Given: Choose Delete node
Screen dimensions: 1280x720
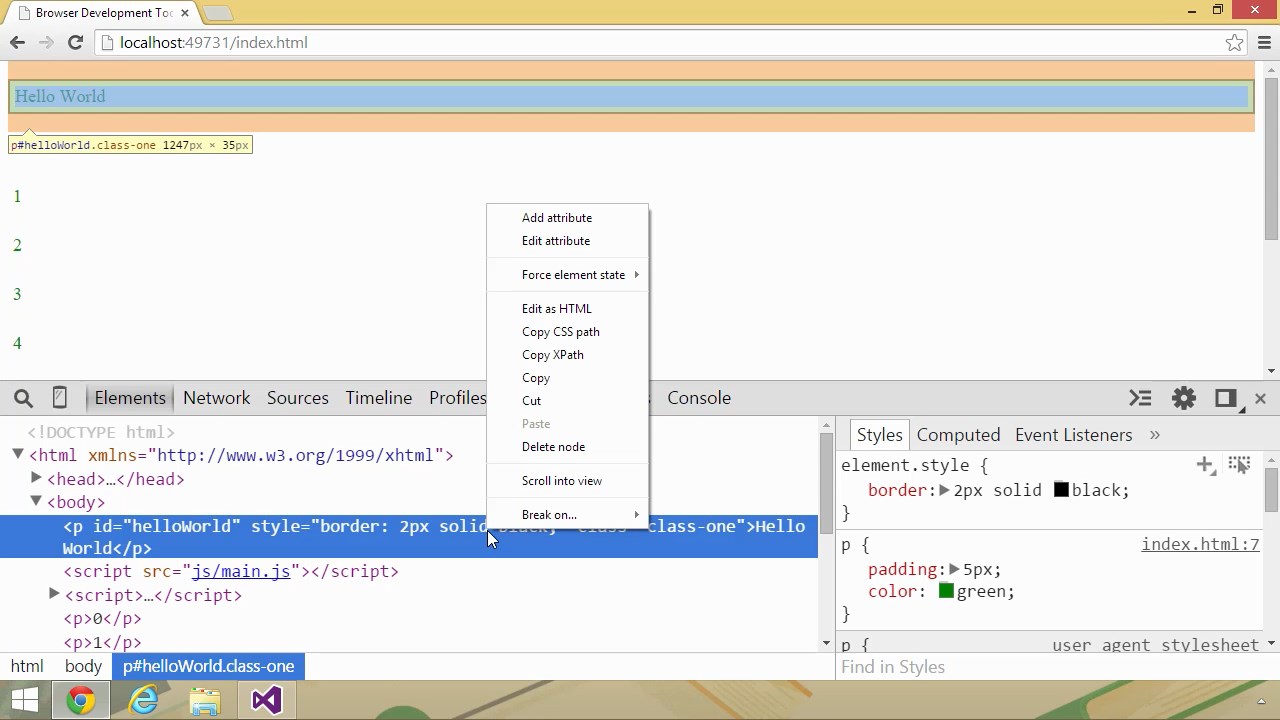Looking at the screenshot, I should click(x=568, y=447).
